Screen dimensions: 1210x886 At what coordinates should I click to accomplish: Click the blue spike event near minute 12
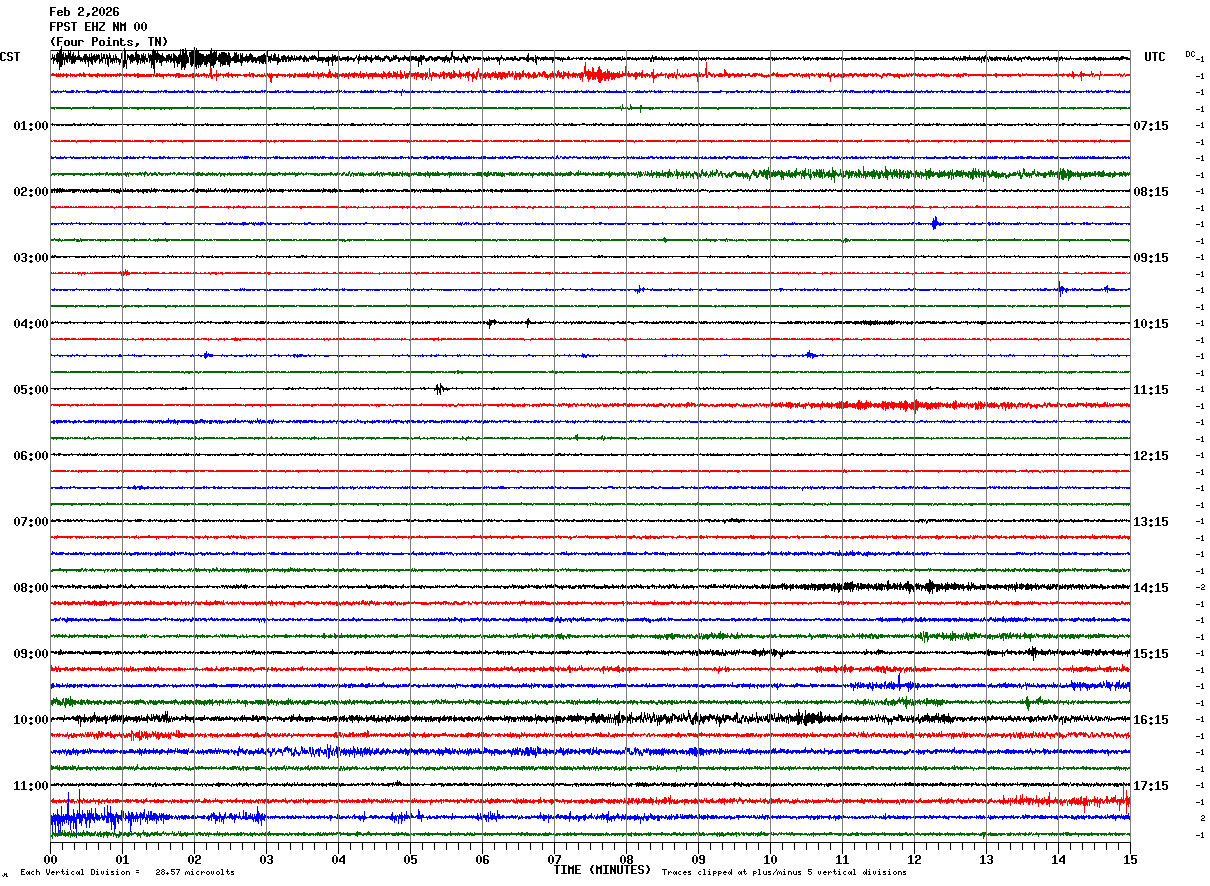point(934,223)
